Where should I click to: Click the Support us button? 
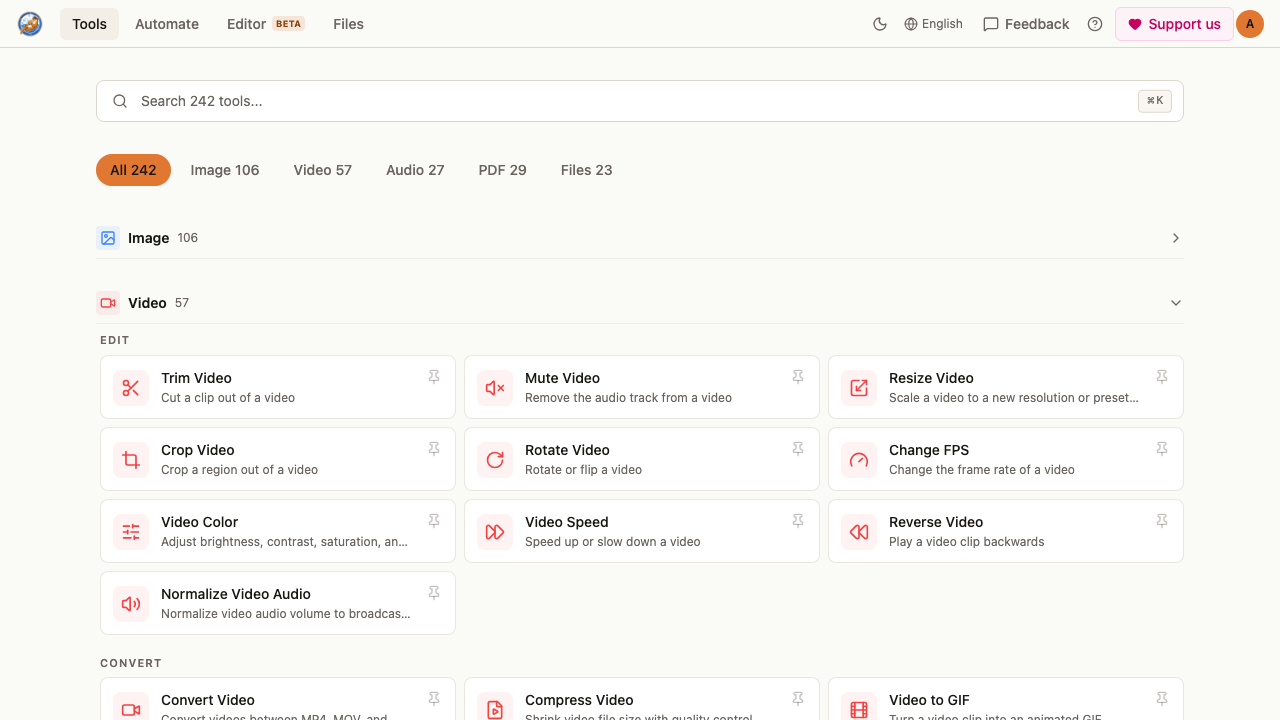(x=1174, y=24)
